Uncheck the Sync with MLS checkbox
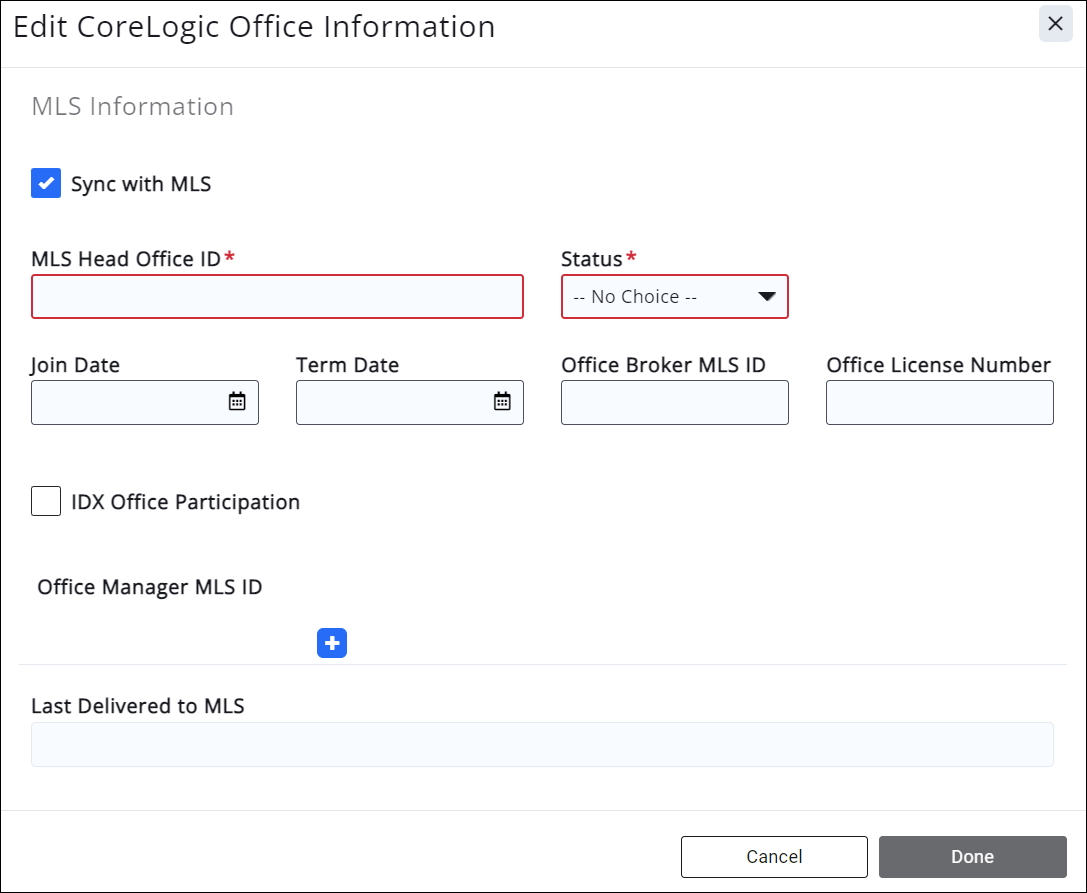 [x=47, y=183]
